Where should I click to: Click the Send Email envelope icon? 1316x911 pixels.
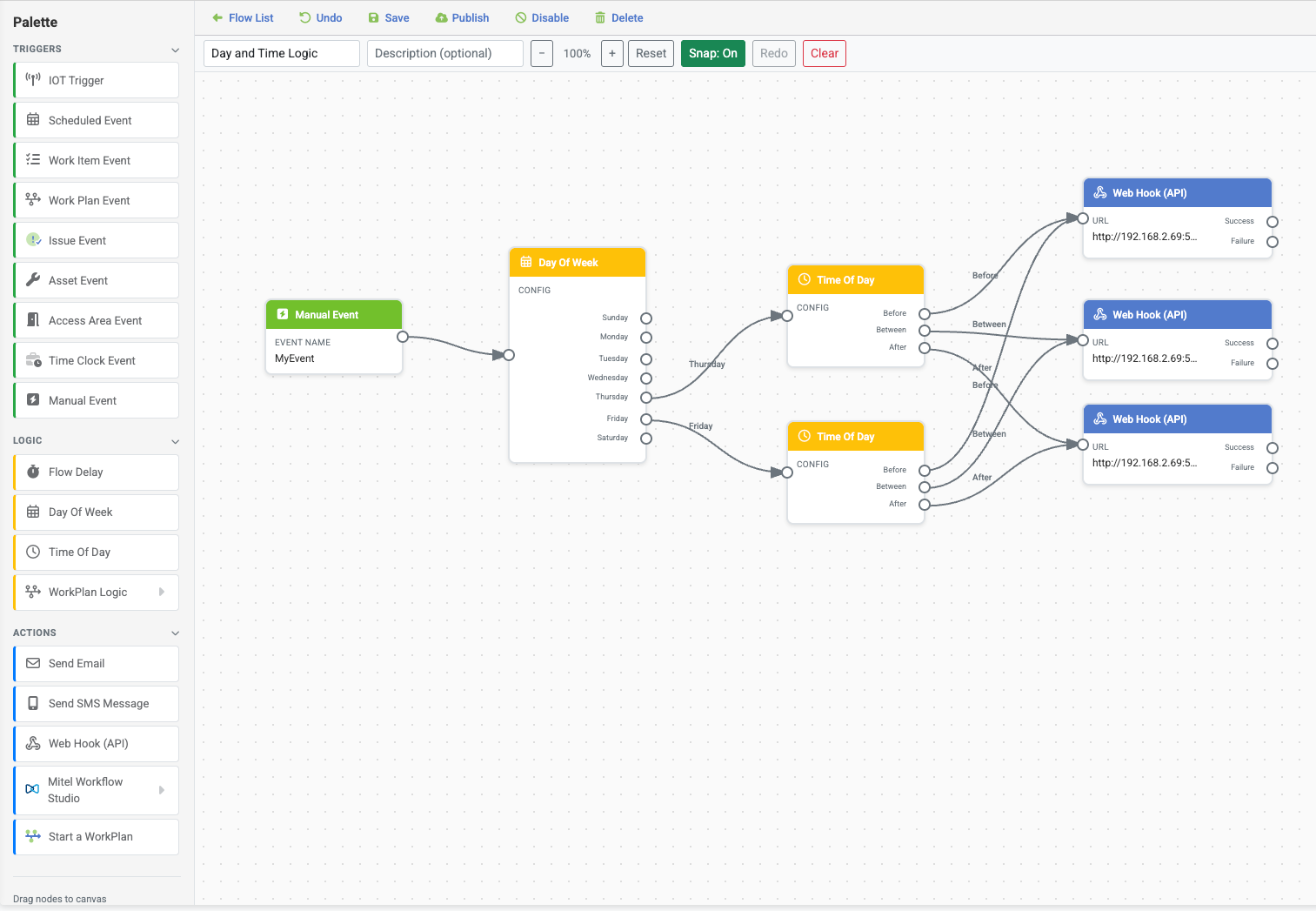point(33,663)
